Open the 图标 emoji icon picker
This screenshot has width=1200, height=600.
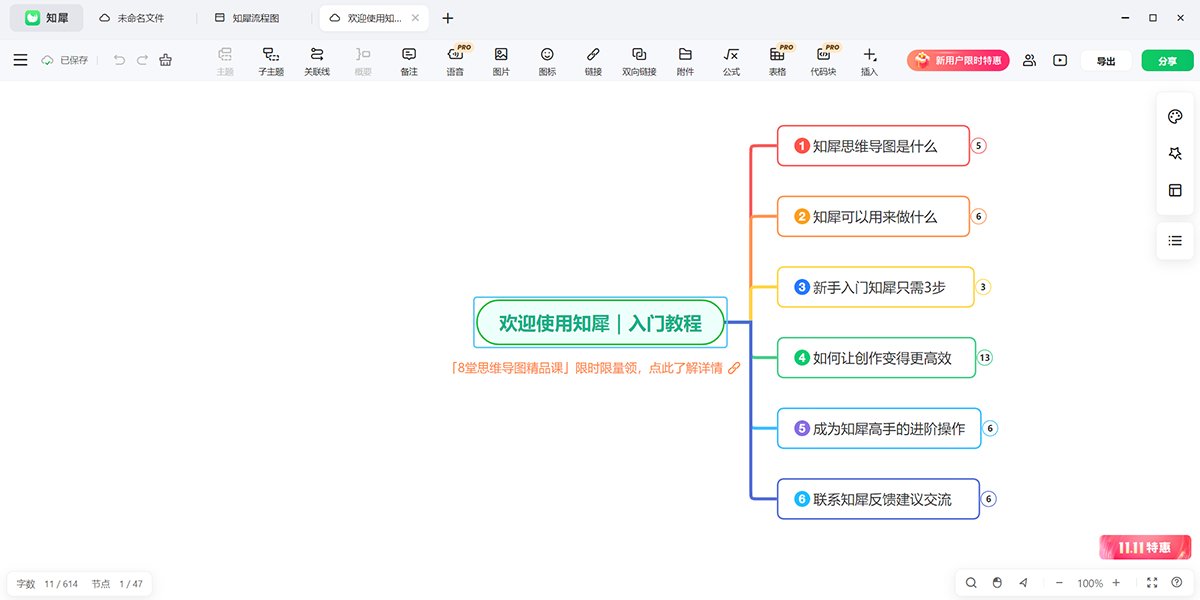point(547,60)
